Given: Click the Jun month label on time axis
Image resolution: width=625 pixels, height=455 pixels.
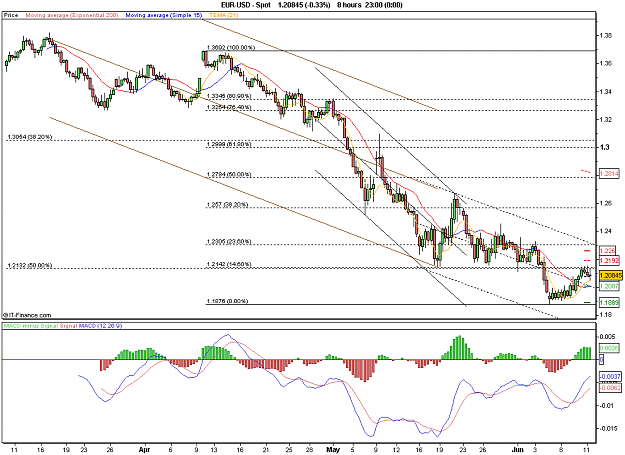Looking at the screenshot, I should tap(517, 449).
